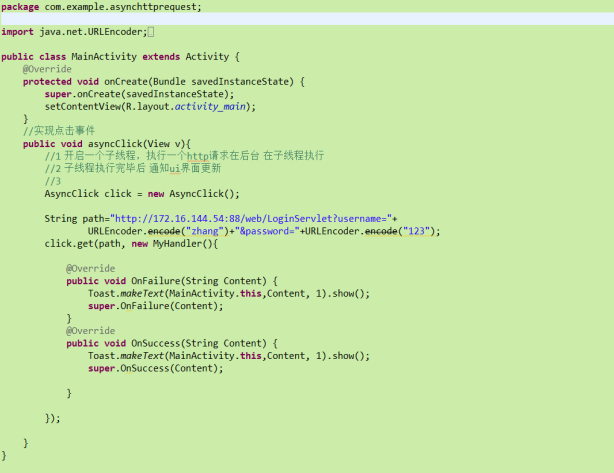
Task: Click the class name MainActivity in declaration
Action: coord(104,57)
